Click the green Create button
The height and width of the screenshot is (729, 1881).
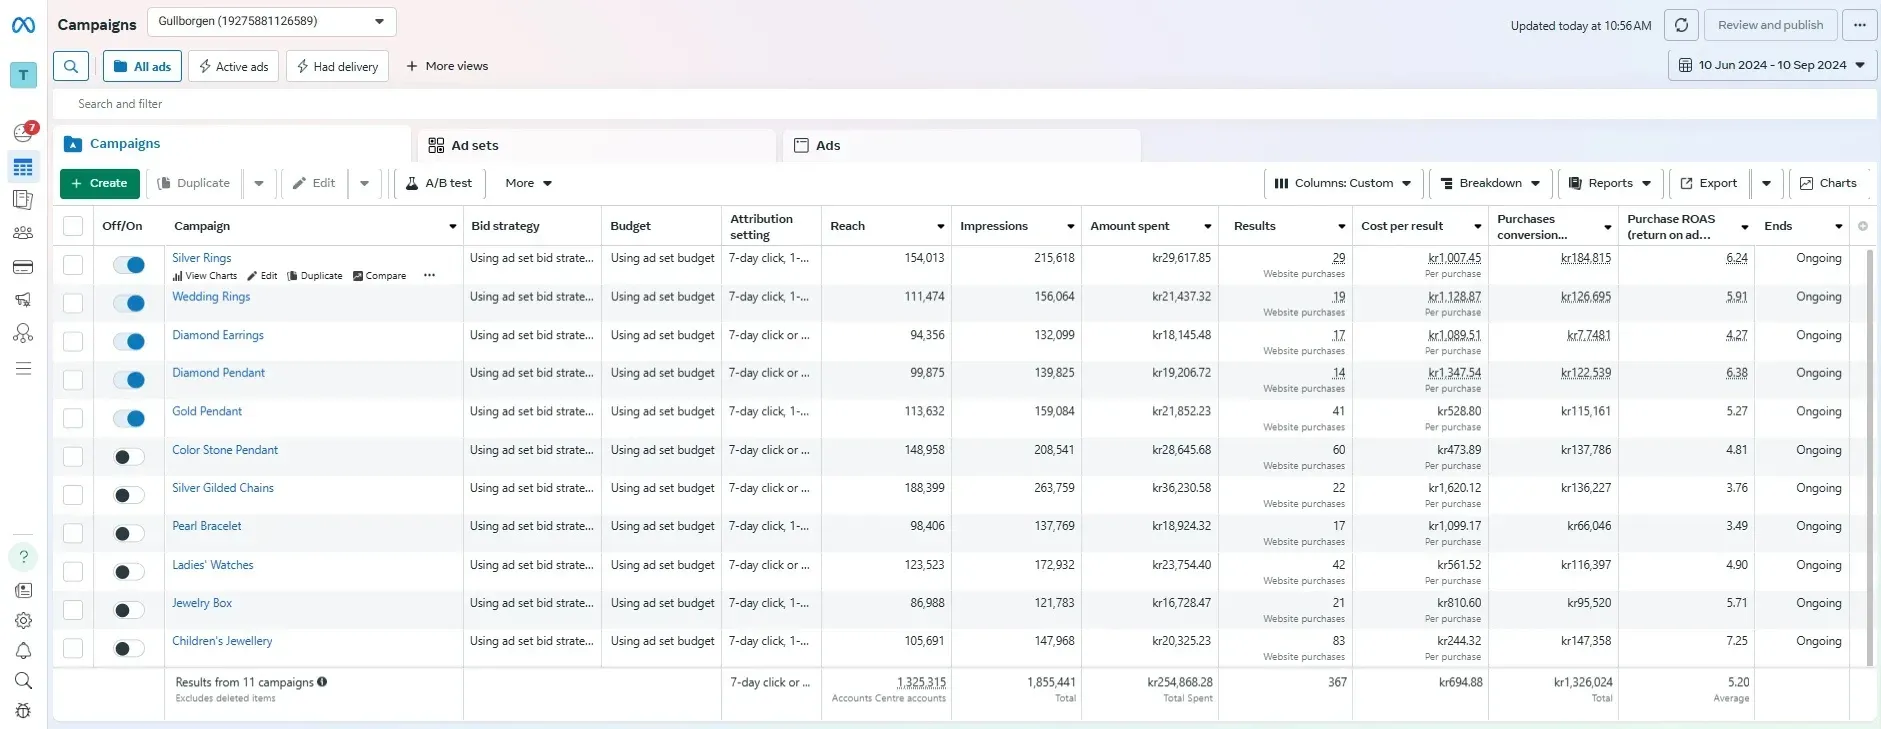tap(100, 183)
